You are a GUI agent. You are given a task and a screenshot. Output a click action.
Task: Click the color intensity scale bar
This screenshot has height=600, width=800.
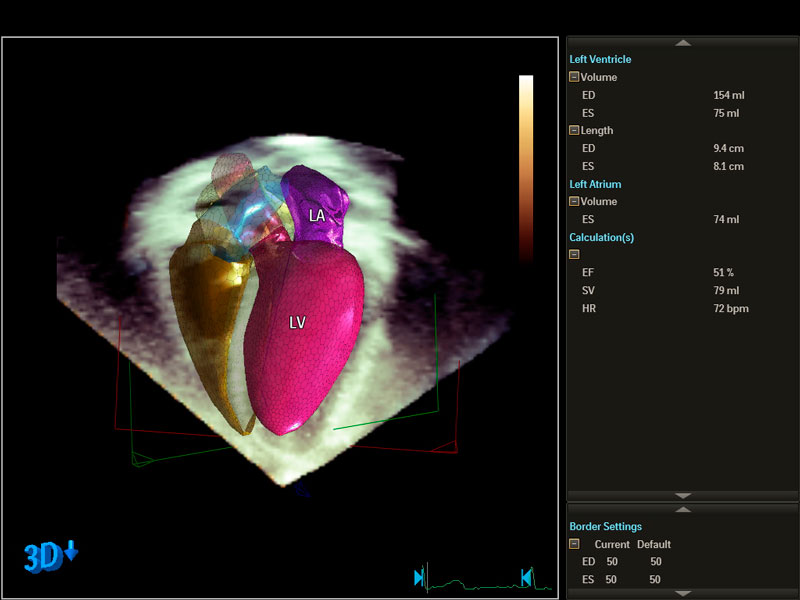[526, 168]
